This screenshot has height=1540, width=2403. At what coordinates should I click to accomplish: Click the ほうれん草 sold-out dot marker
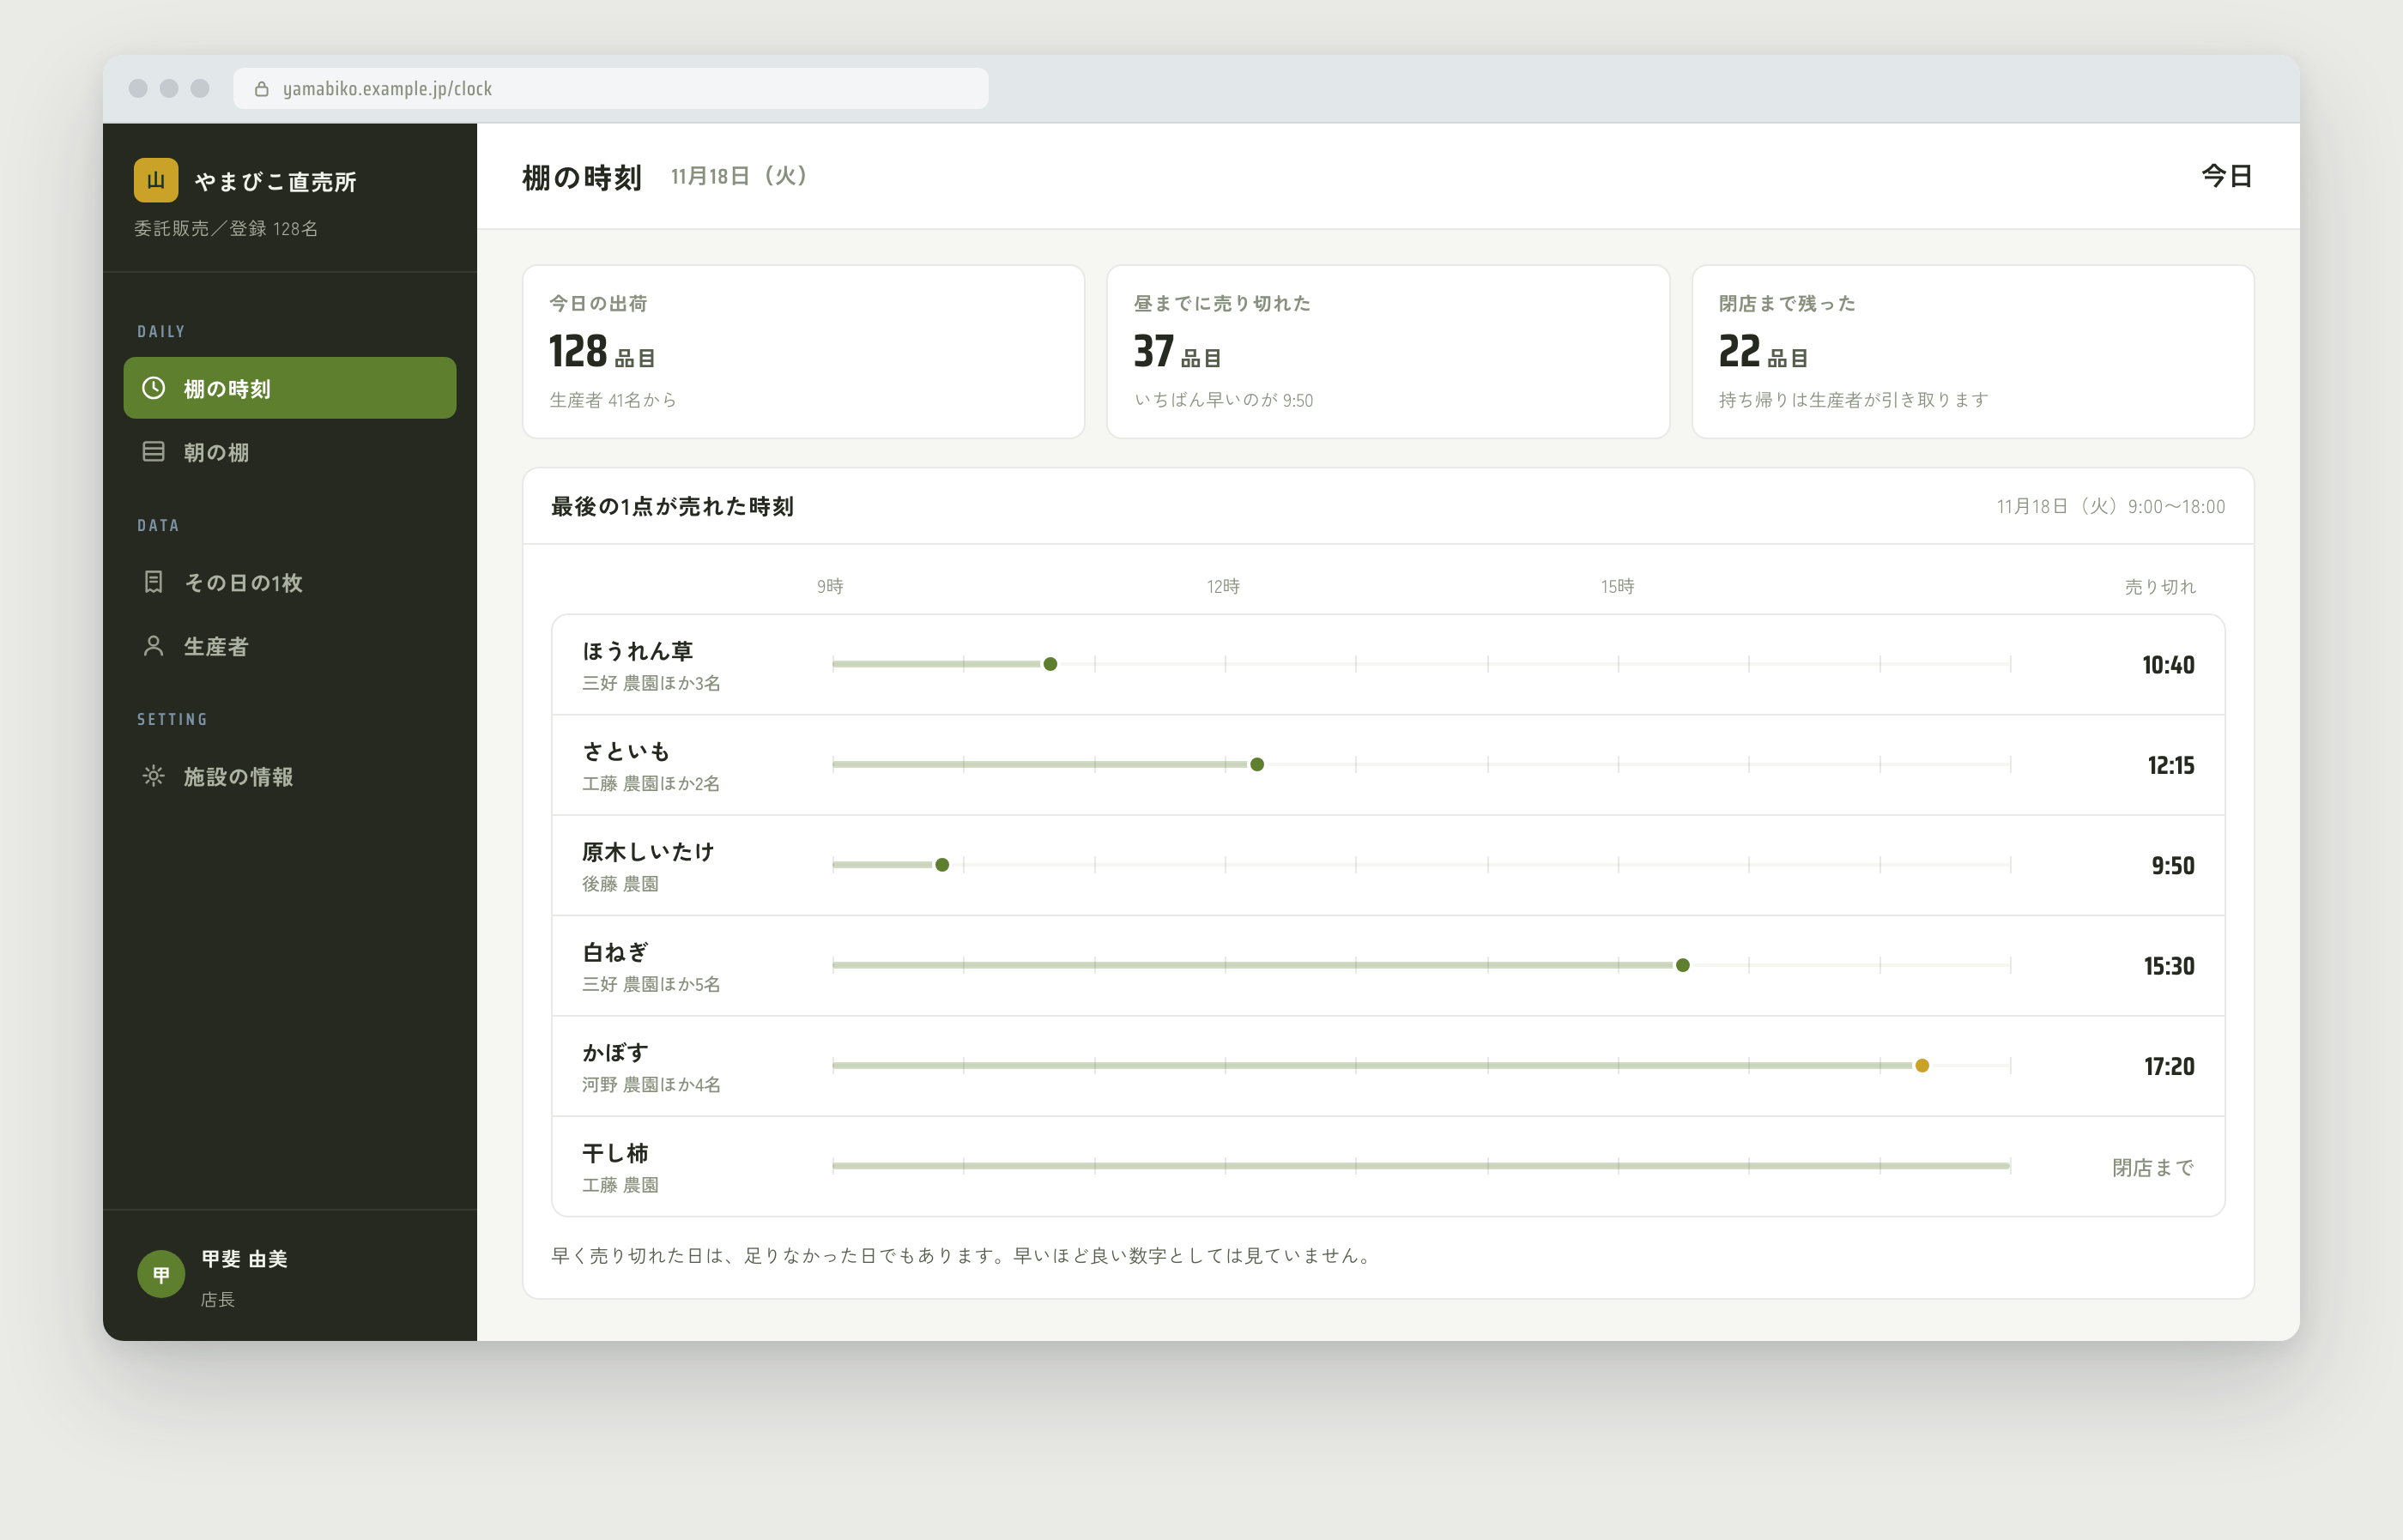1050,664
